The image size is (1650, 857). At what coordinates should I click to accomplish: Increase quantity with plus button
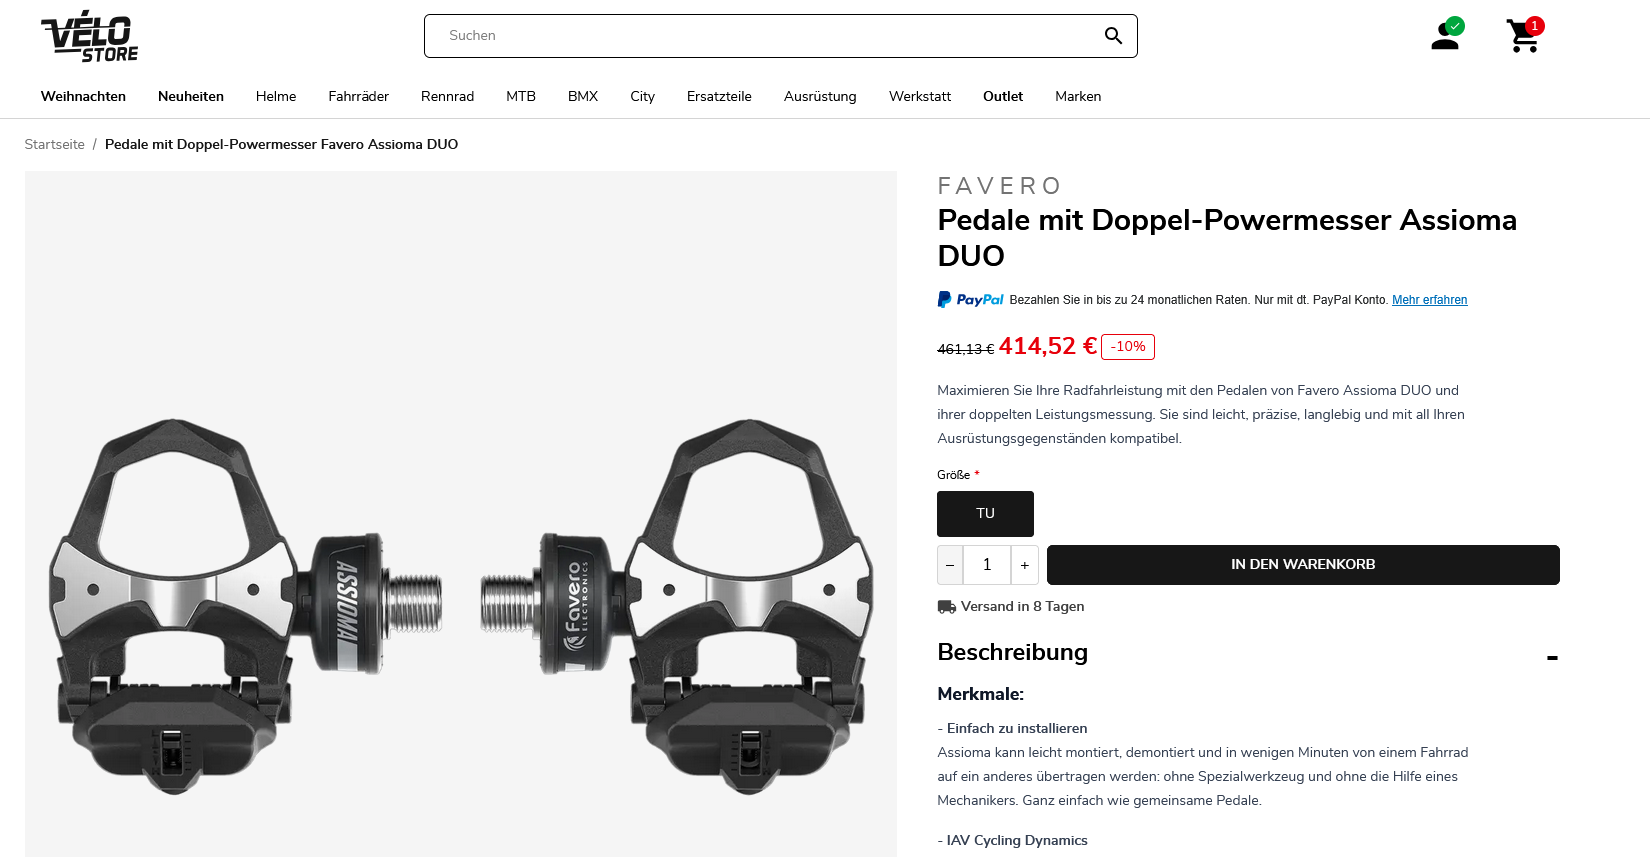(1025, 565)
